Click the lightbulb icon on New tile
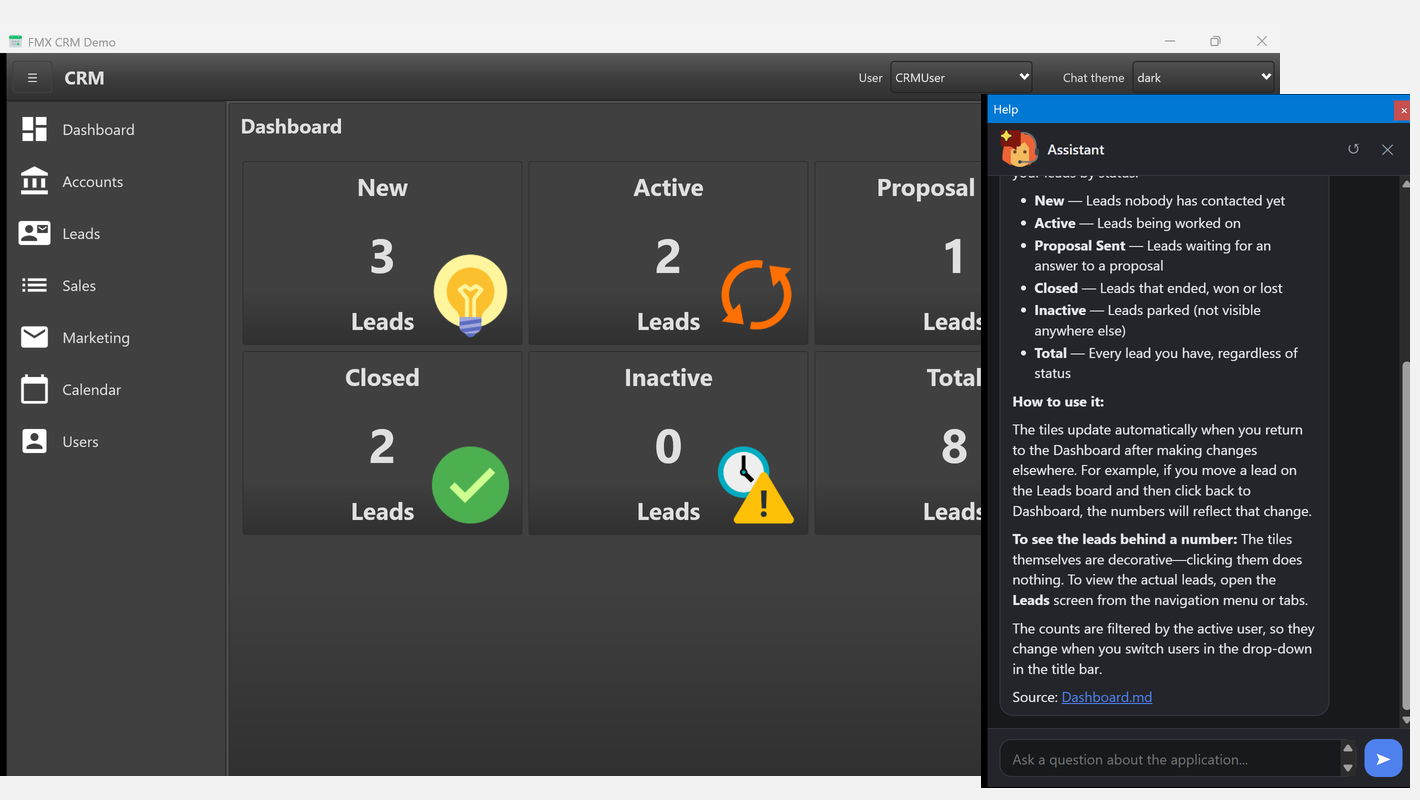1420x800 pixels. 470,295
